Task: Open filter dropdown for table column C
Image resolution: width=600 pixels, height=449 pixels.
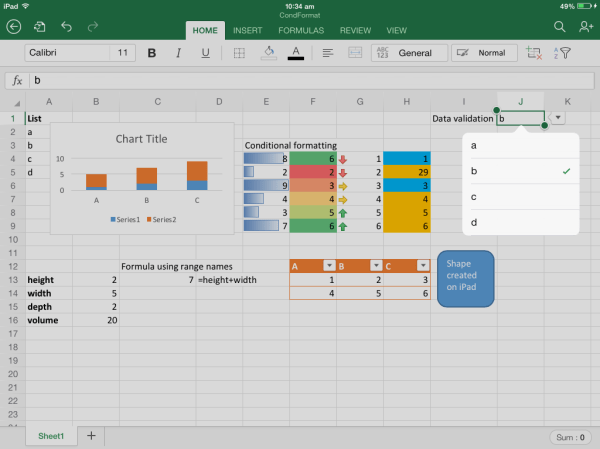Action: (x=423, y=266)
